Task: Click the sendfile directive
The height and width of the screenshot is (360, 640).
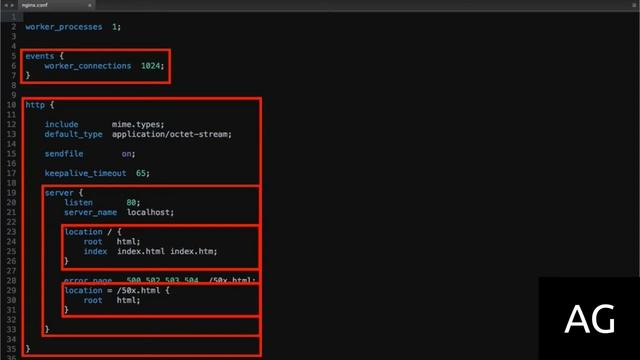Action: pos(64,154)
